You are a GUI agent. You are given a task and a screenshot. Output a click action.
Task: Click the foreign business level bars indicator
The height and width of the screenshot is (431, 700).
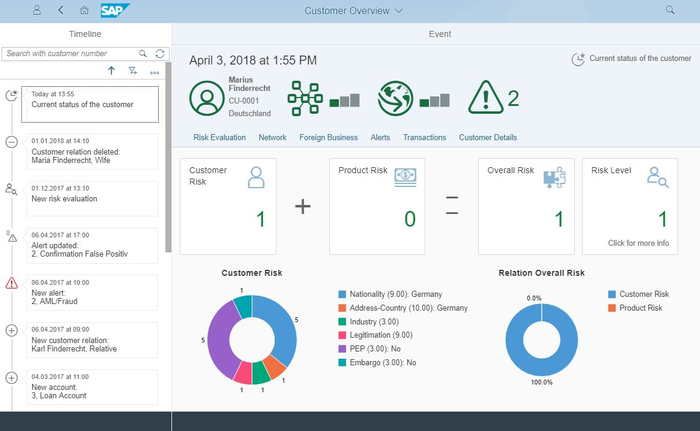click(x=435, y=100)
